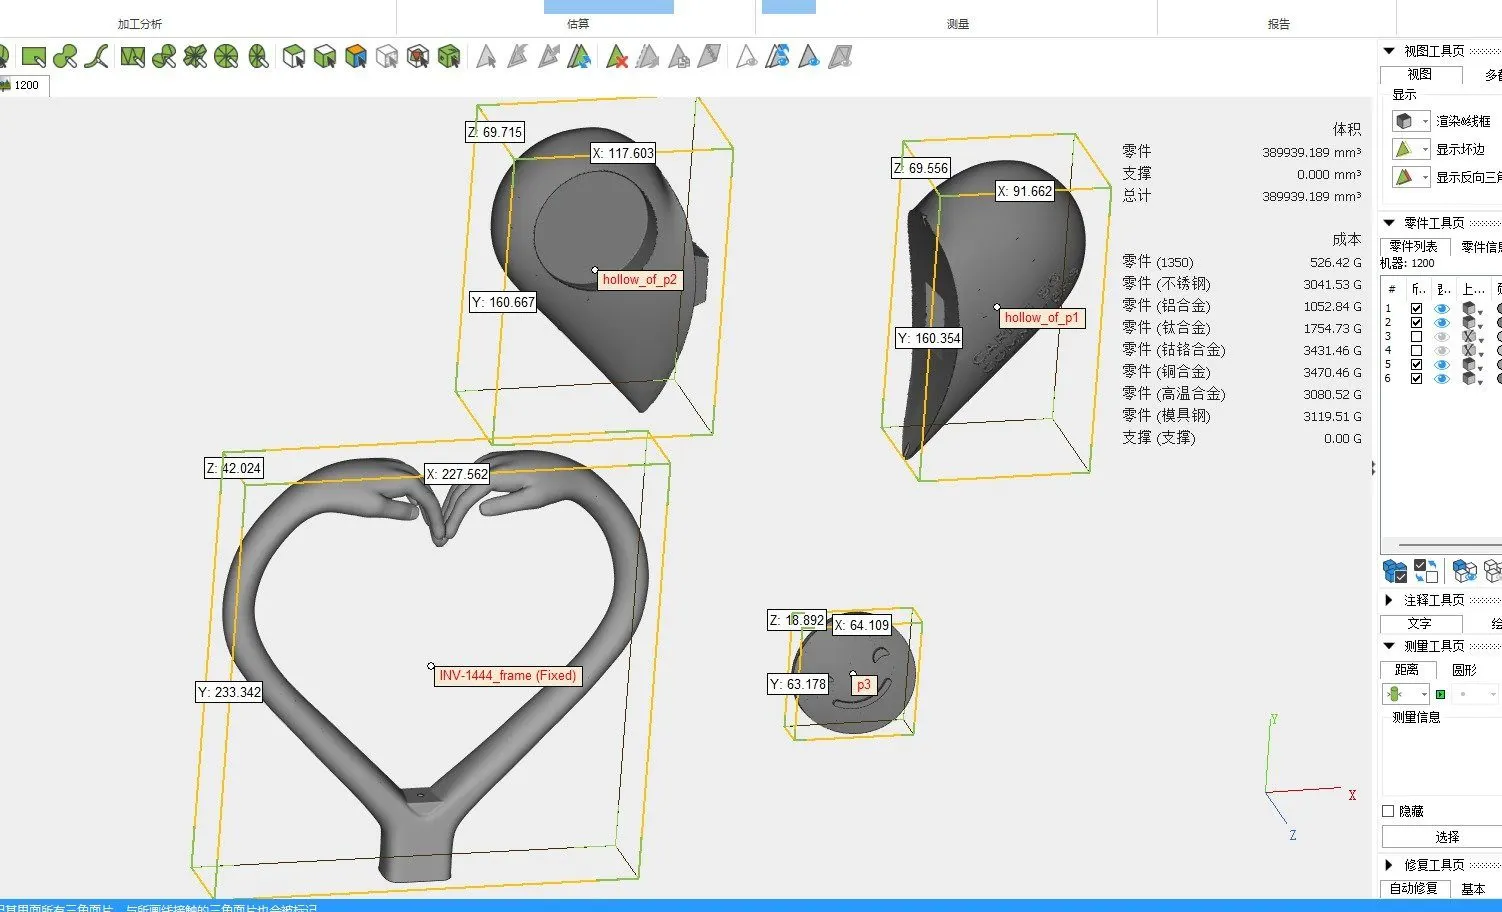Uncheck the checkbox for part row 2
The height and width of the screenshot is (912, 1502).
click(1416, 323)
